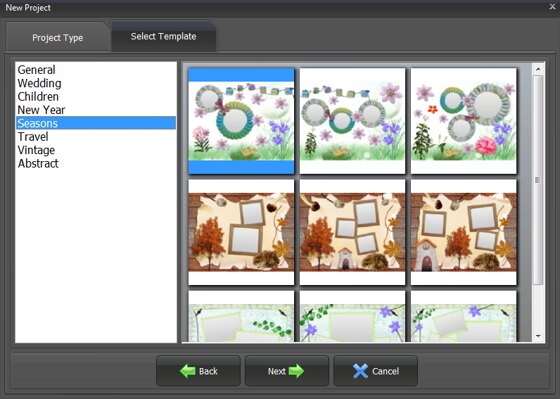Select the General category
Screen dimensions: 560x399
[36, 70]
